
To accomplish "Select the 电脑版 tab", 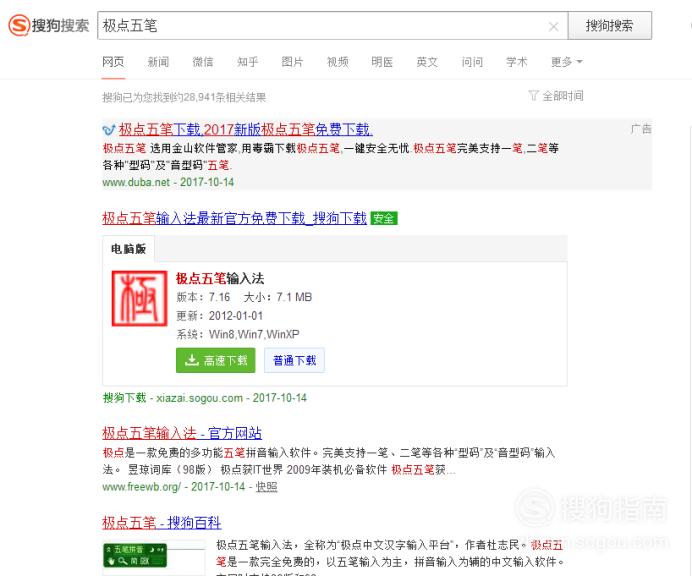I will (x=128, y=249).
